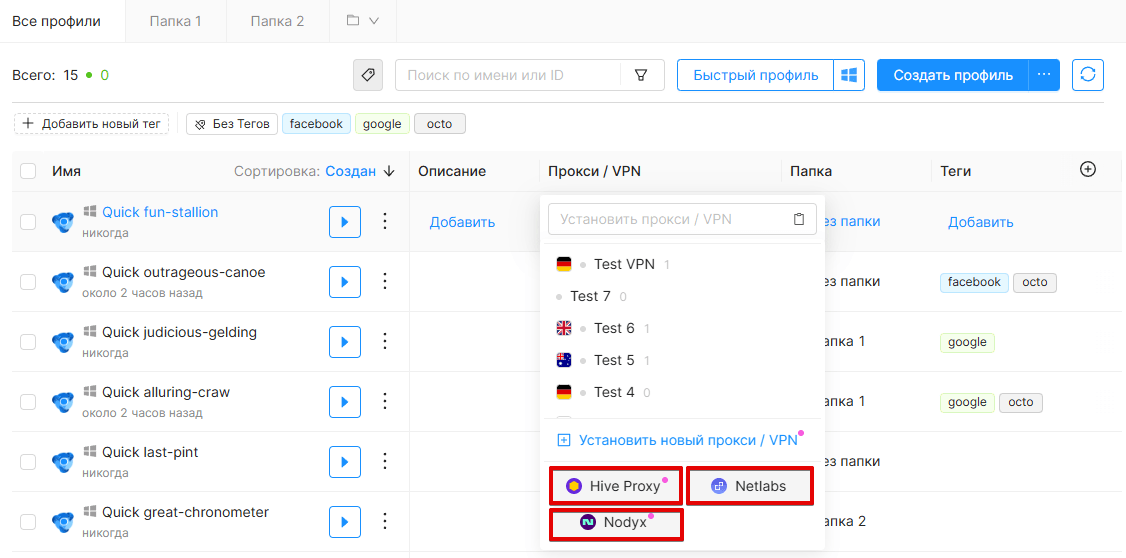This screenshot has width=1126, height=558.
Task: Click the browser icon of Quick last-pint
Action: pyautogui.click(x=63, y=462)
